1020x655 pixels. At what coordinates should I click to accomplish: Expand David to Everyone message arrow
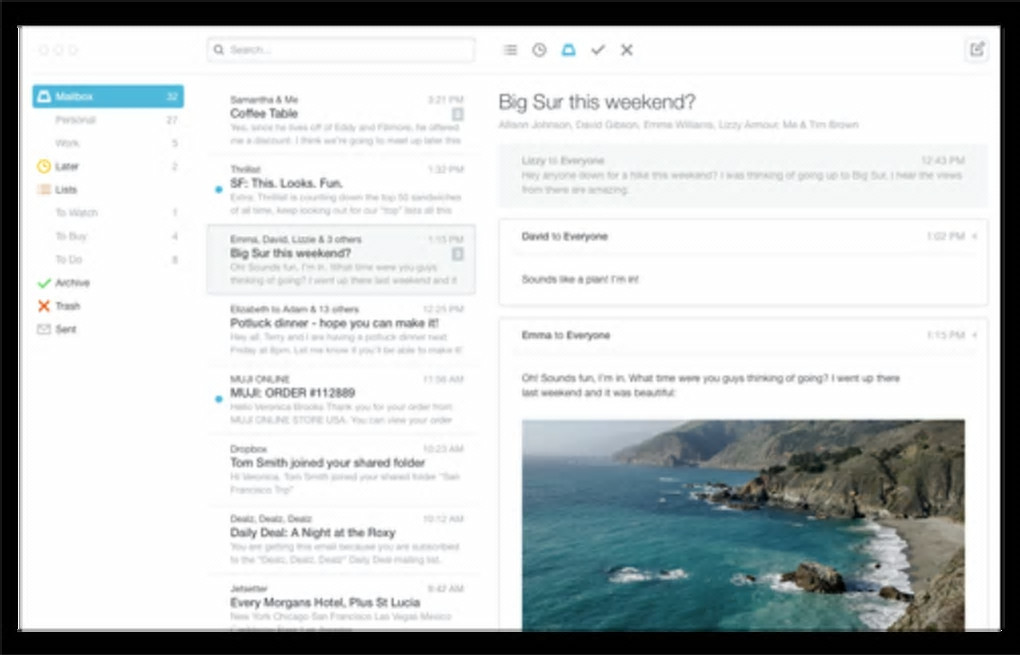coord(974,237)
